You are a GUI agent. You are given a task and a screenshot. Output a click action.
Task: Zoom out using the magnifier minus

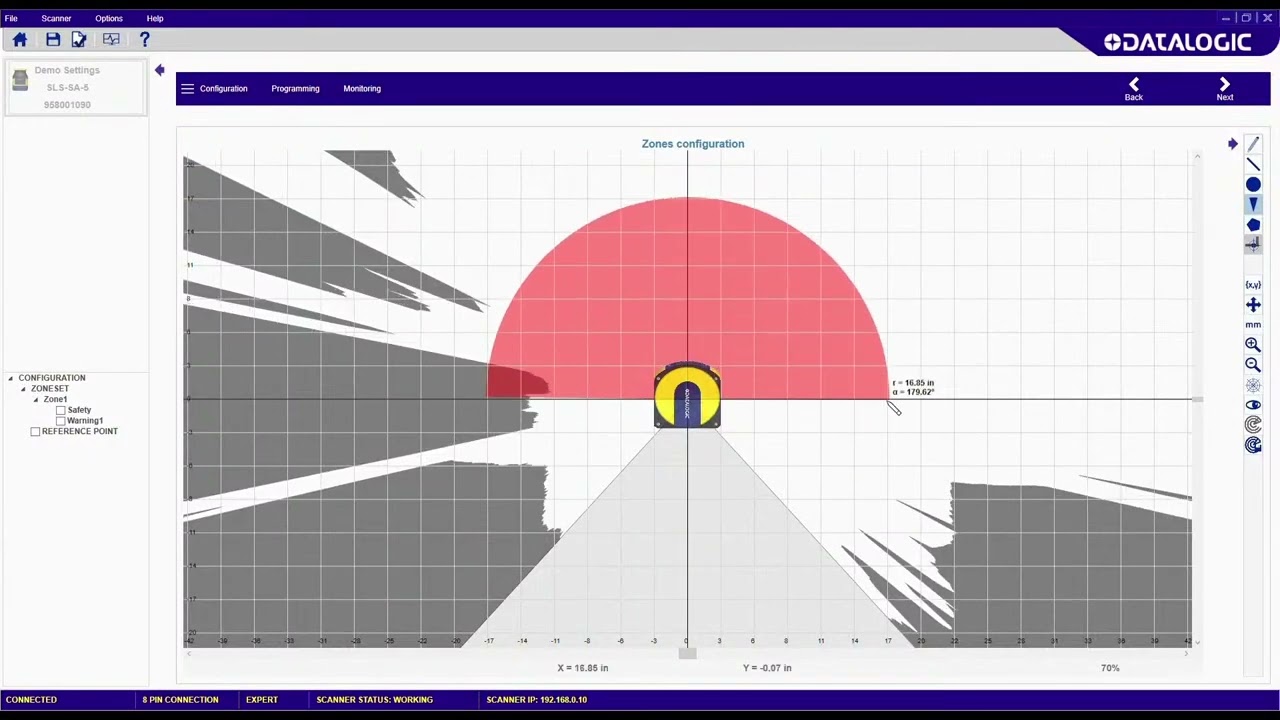[1253, 365]
